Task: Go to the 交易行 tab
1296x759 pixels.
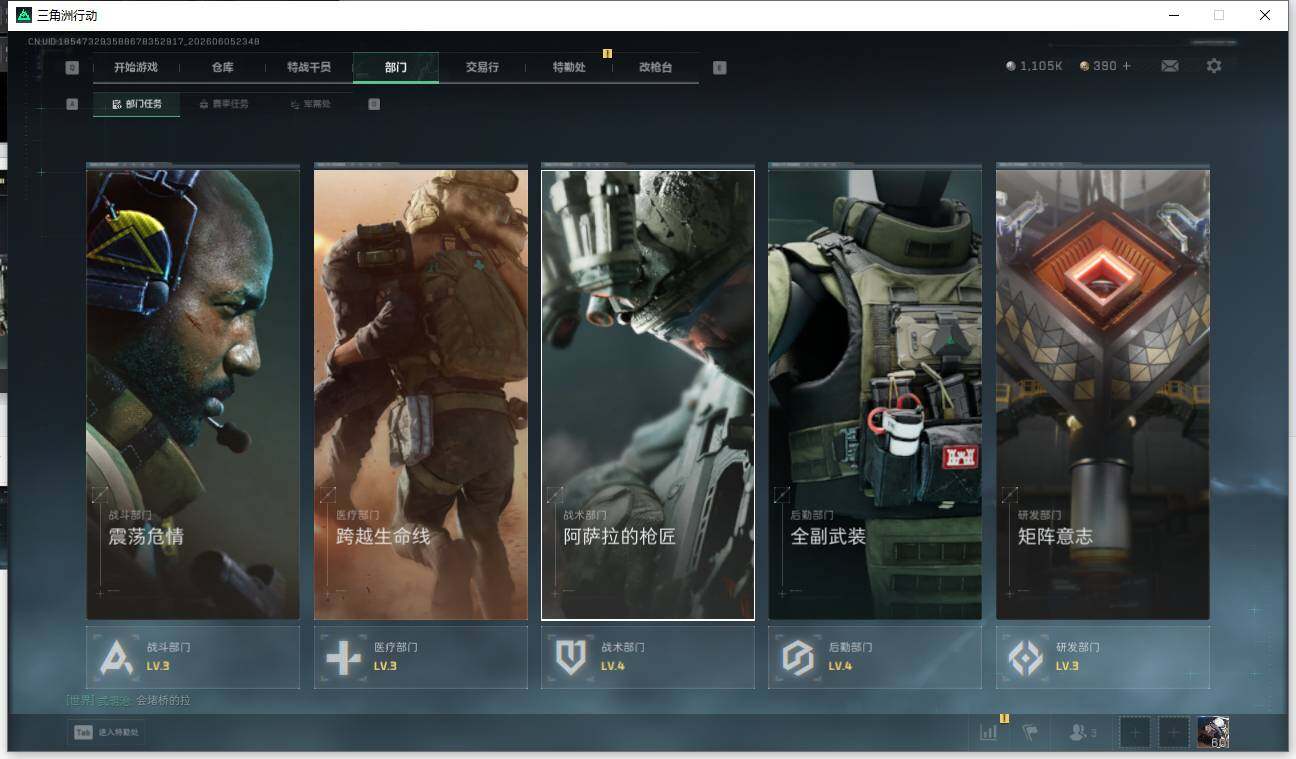Action: [482, 67]
